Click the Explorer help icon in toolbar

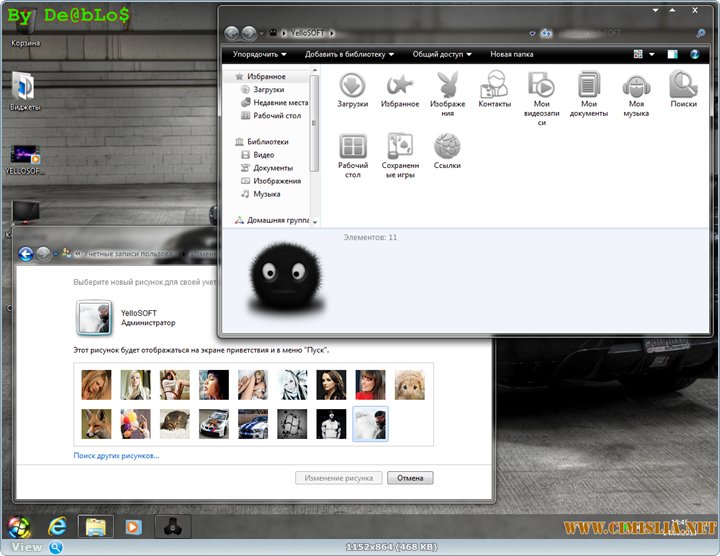(696, 54)
